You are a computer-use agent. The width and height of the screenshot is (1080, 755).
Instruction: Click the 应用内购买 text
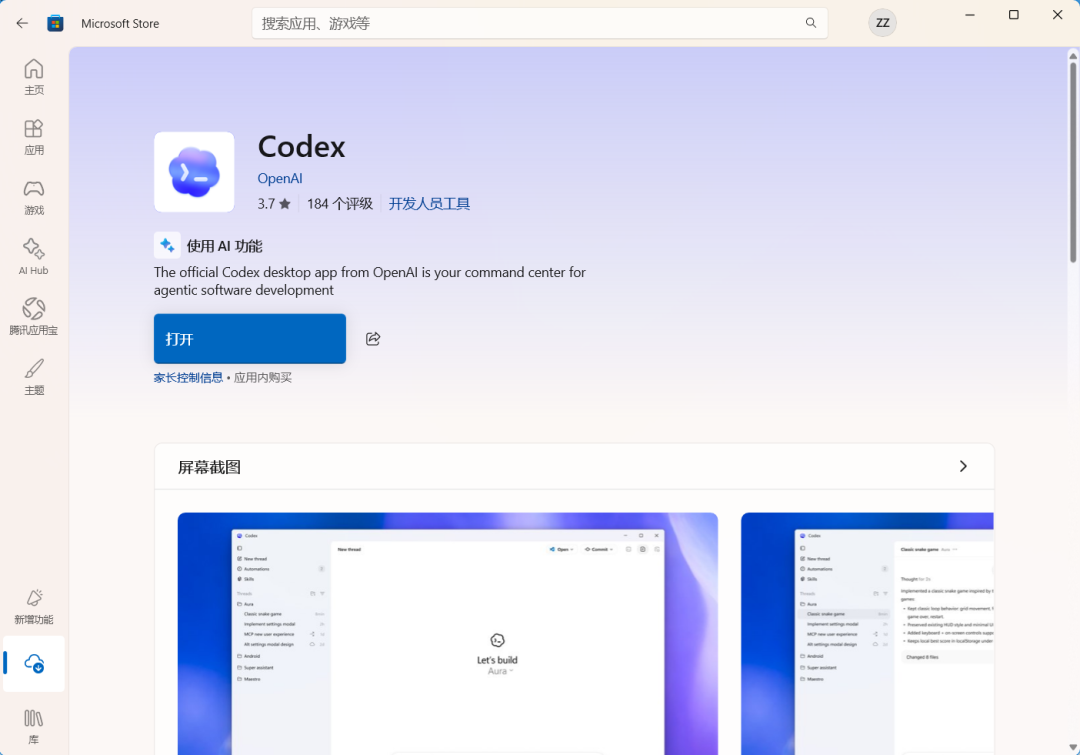[x=262, y=378]
